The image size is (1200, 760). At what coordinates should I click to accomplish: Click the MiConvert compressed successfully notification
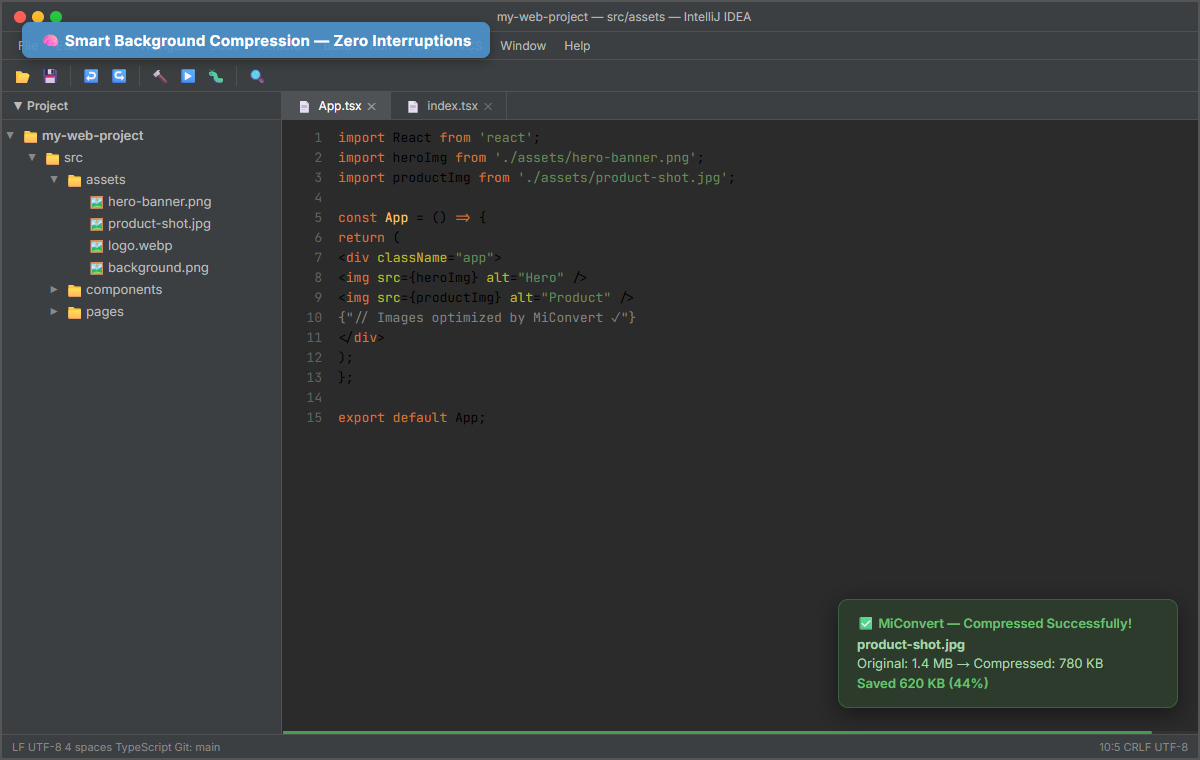[1007, 653]
